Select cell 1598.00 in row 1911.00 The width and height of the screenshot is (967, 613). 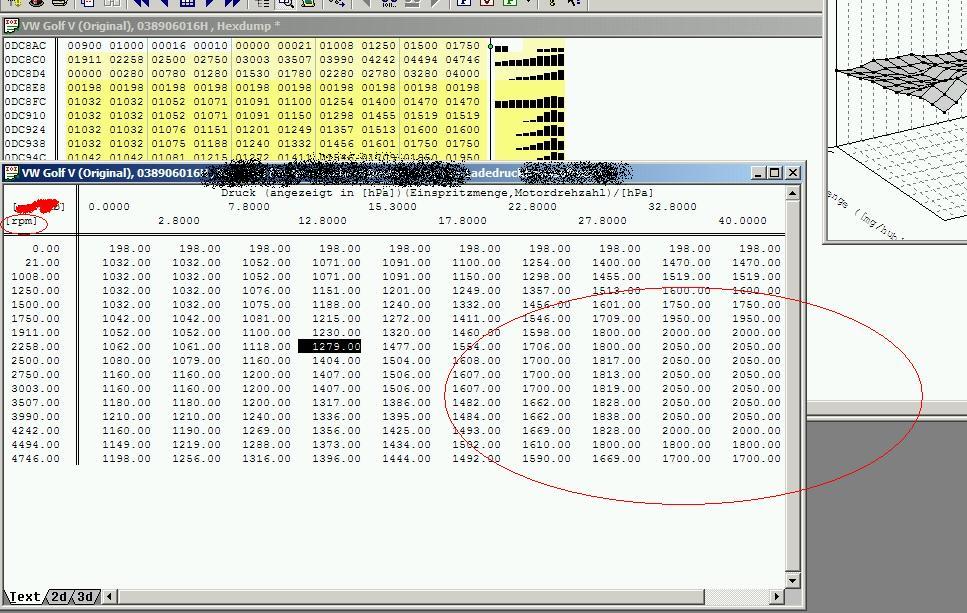pyautogui.click(x=546, y=332)
